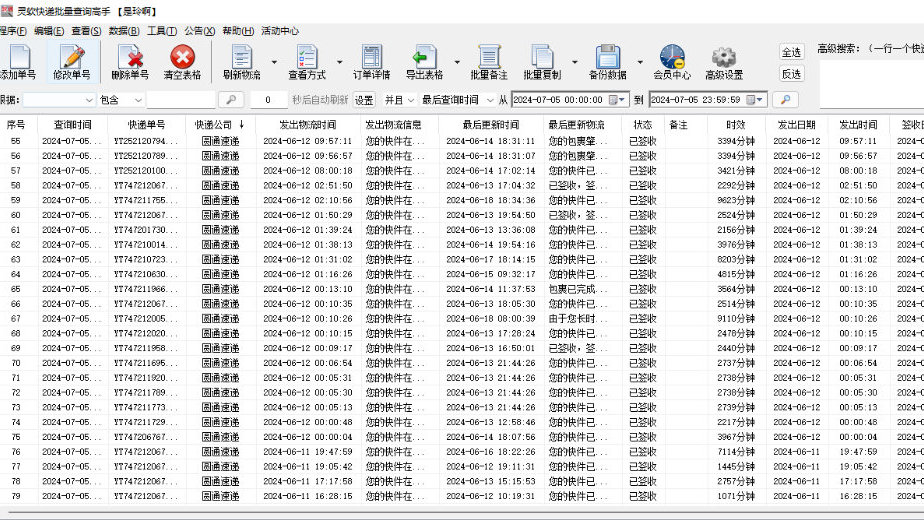Click the 反选 invert selection button
The image size is (924, 520).
[x=791, y=74]
